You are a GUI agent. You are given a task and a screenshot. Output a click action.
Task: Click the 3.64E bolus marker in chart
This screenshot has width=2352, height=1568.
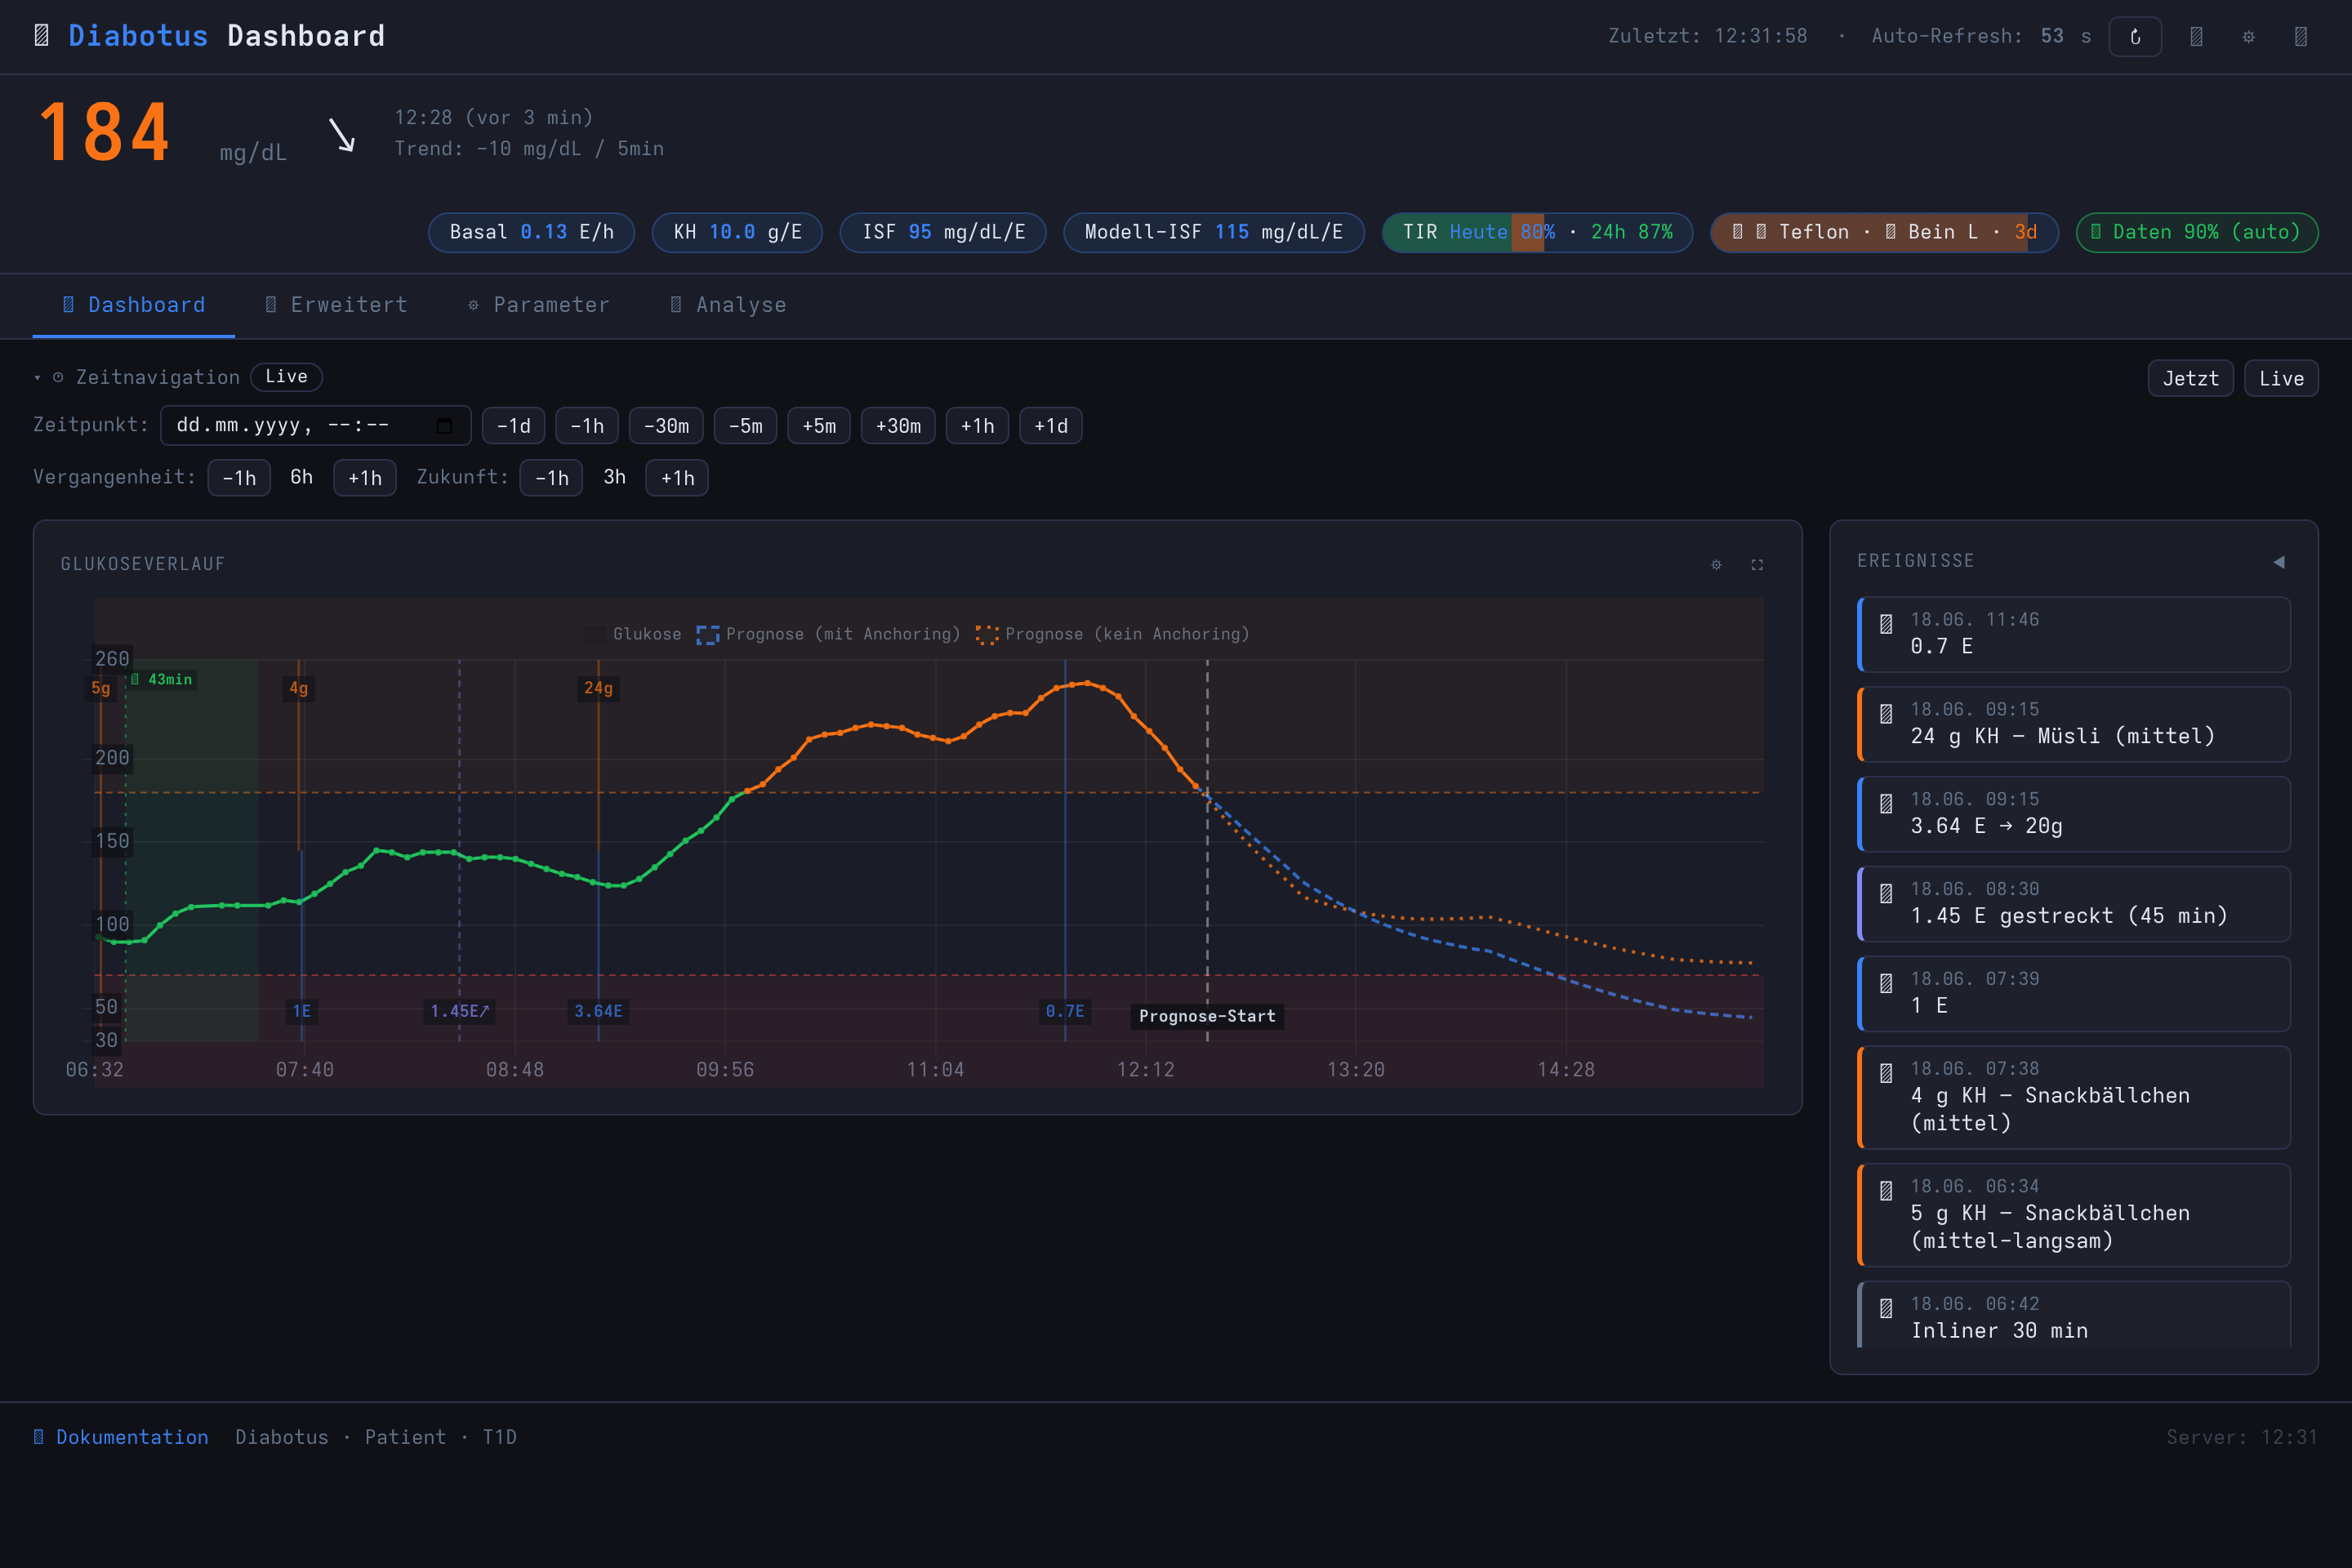coord(598,1011)
